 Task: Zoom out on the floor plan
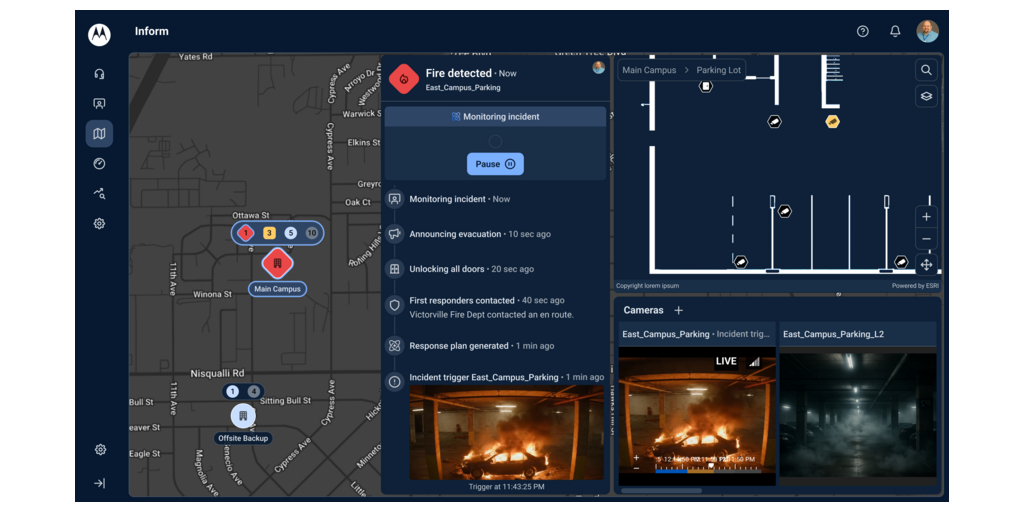click(926, 240)
